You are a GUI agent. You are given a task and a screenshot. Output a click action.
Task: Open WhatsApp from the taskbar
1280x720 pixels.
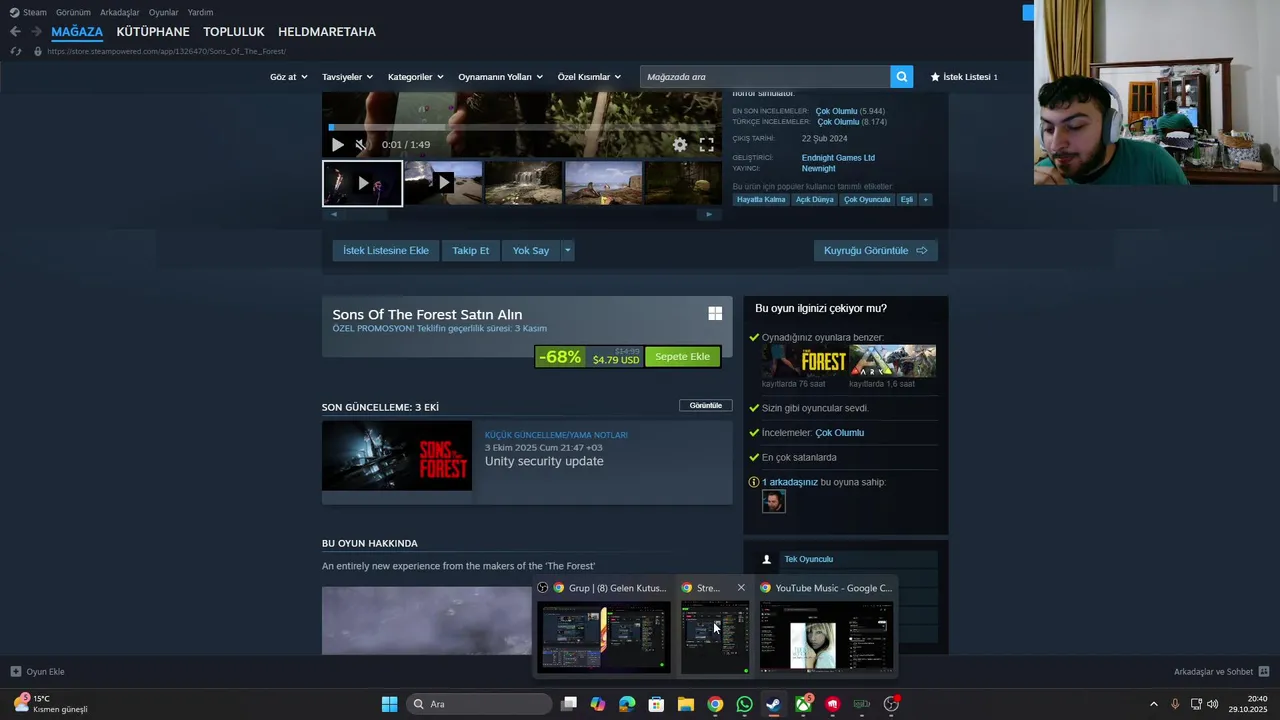point(744,704)
